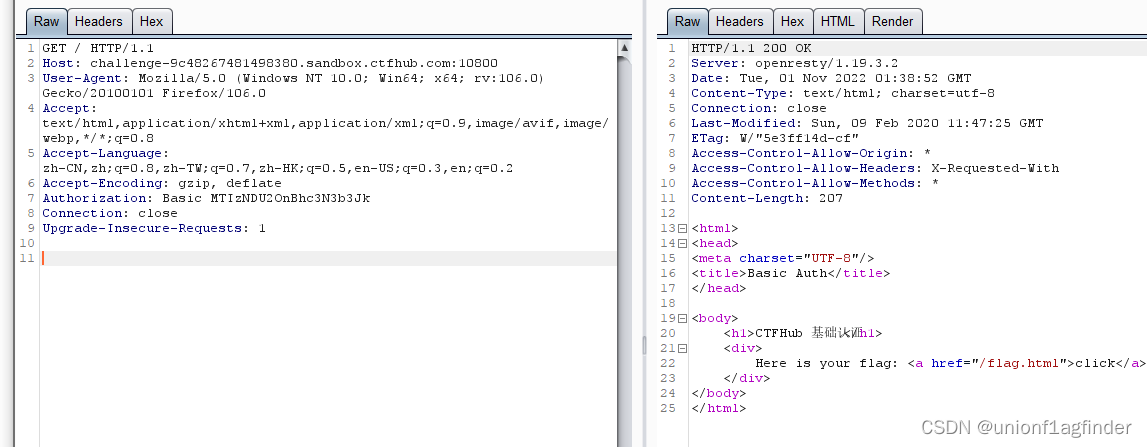The image size is (1147, 447).
Task: Click the closing </body> tag line
Action: [x=718, y=394]
